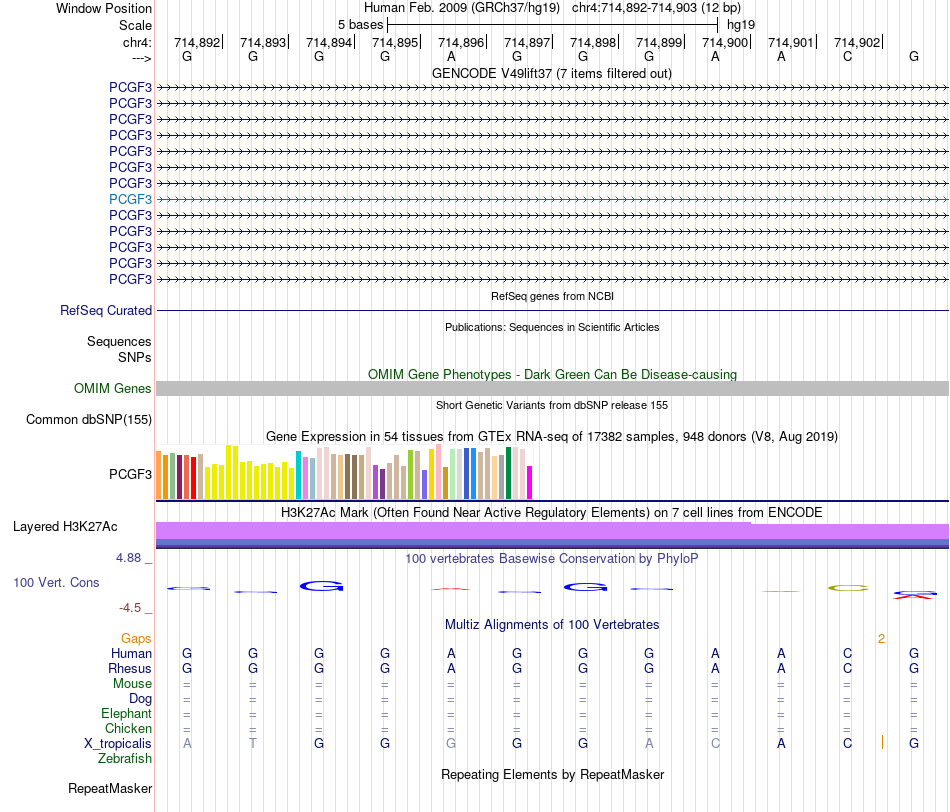Click the magenta bar in GTEx expression chart
950x812 pixels.
[530, 482]
